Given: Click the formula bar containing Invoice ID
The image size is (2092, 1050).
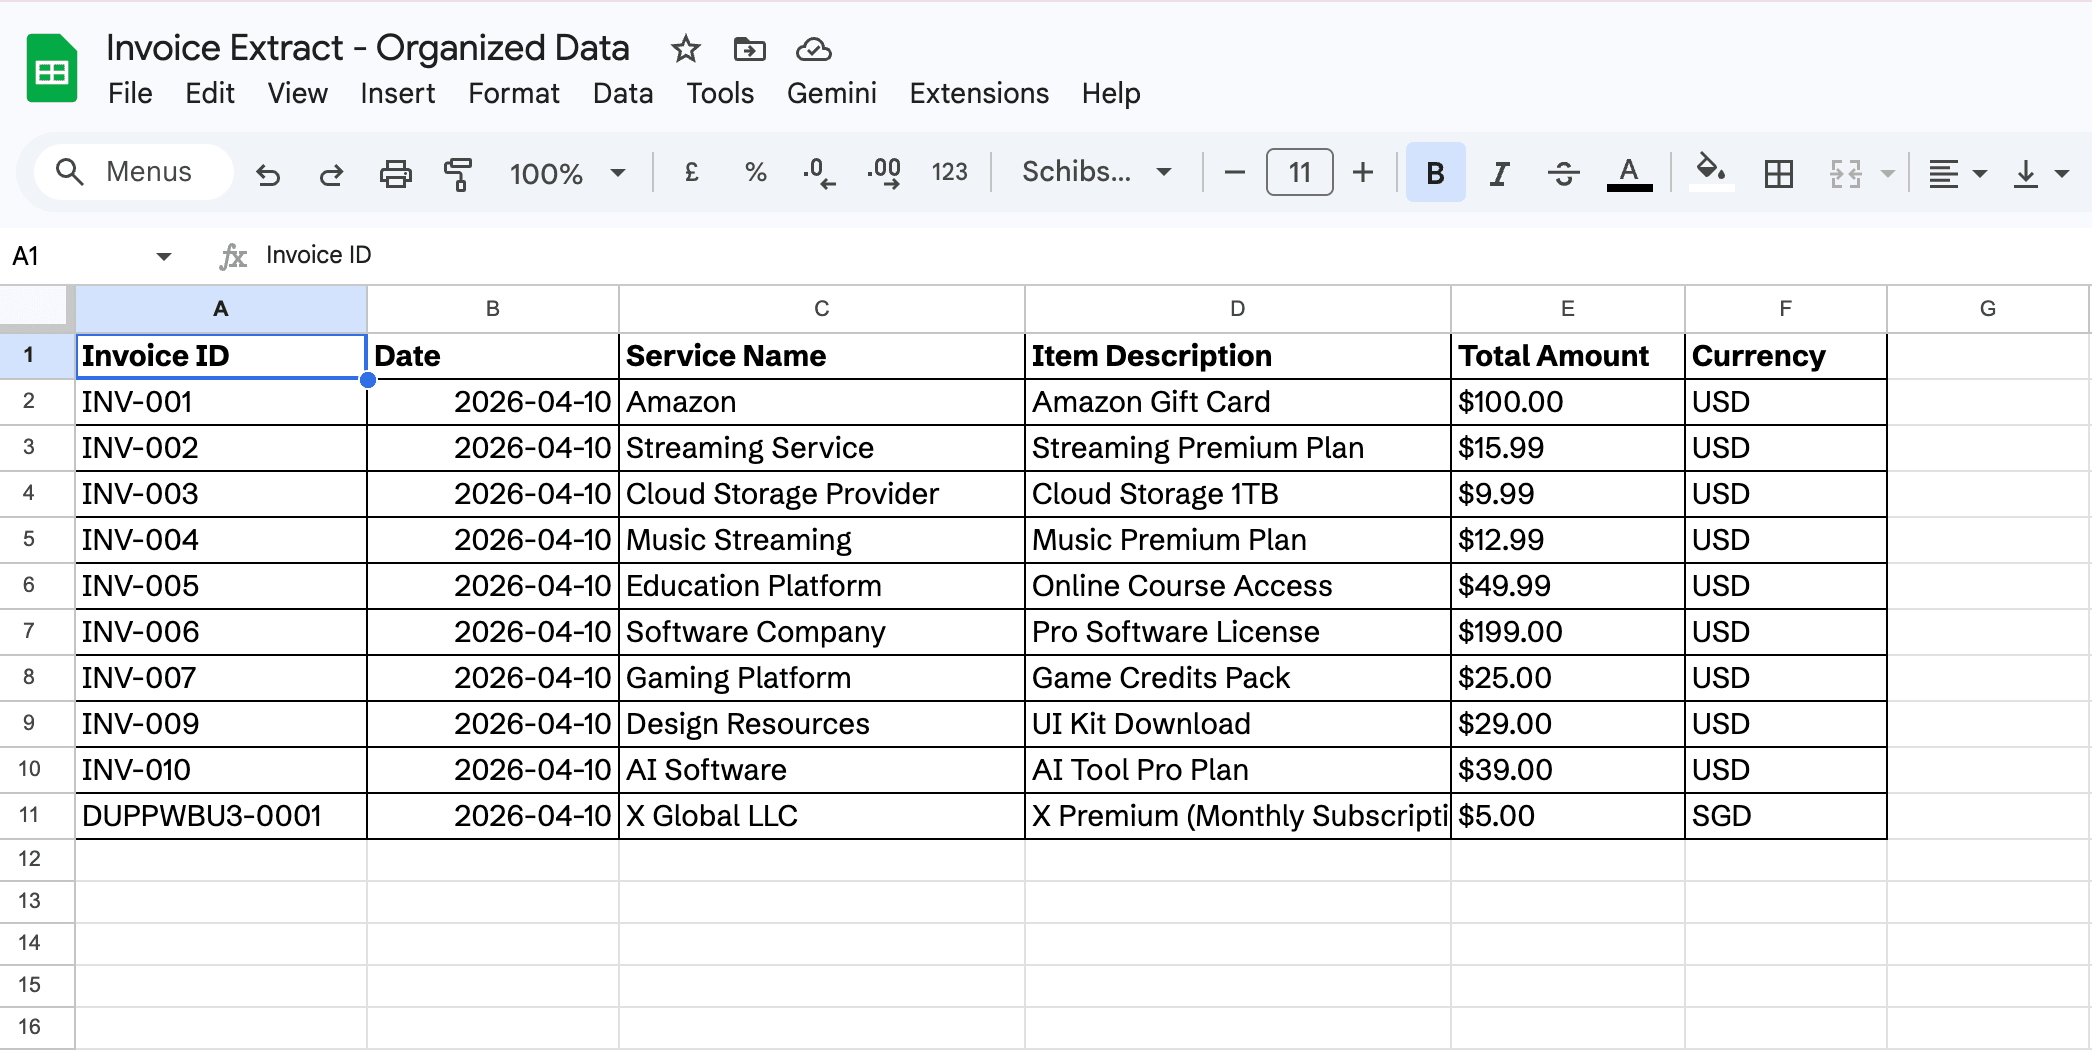Looking at the screenshot, I should tap(1170, 256).
